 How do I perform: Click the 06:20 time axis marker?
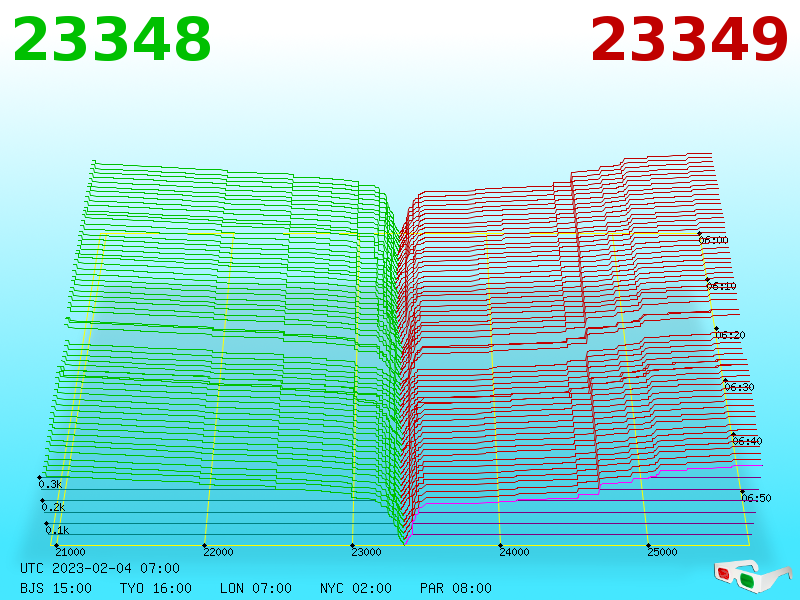point(730,335)
